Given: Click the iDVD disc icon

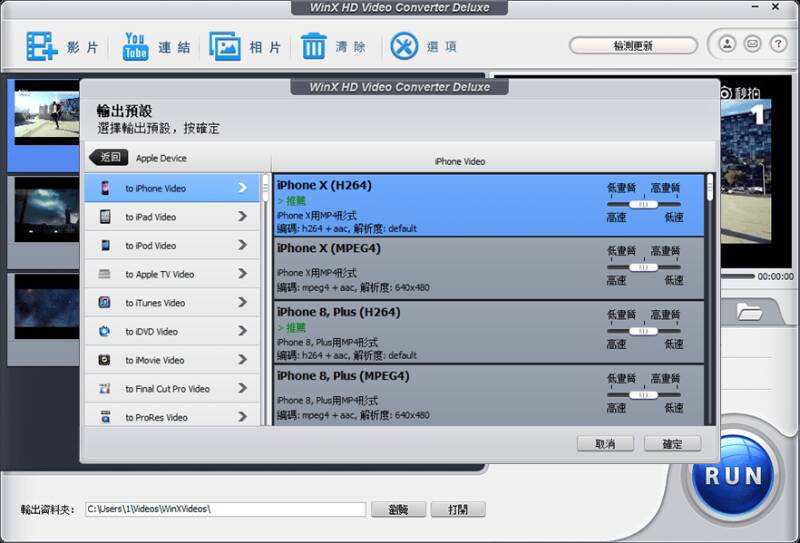Looking at the screenshot, I should pos(105,331).
